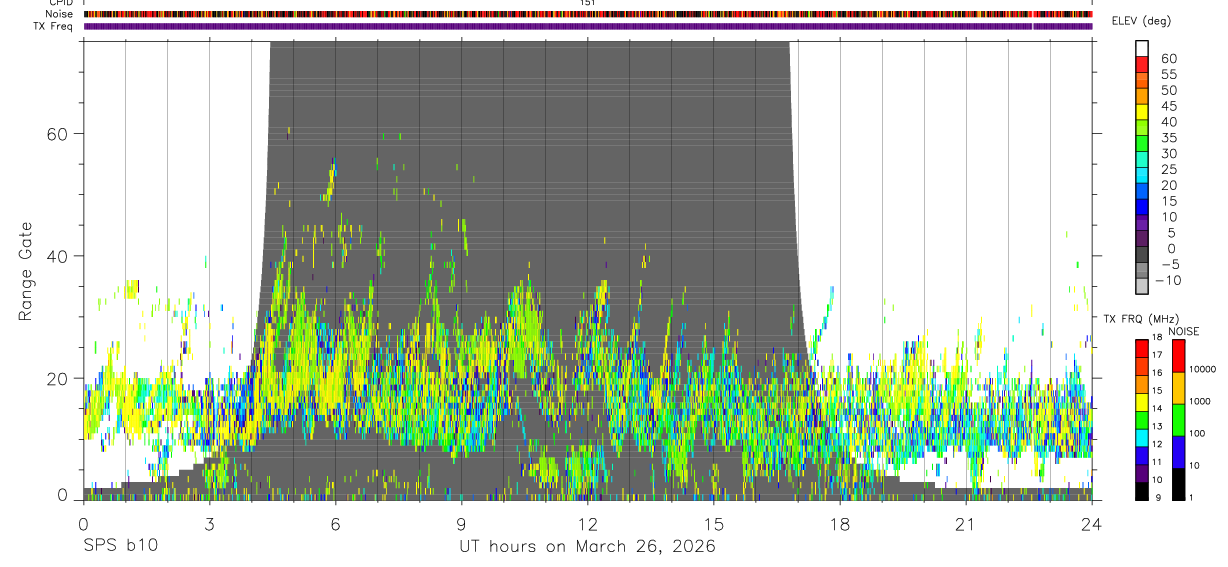Screen dimensions: 1228x567
Task: Click the 'TX Freq' row label at top left
Action: pos(51,26)
